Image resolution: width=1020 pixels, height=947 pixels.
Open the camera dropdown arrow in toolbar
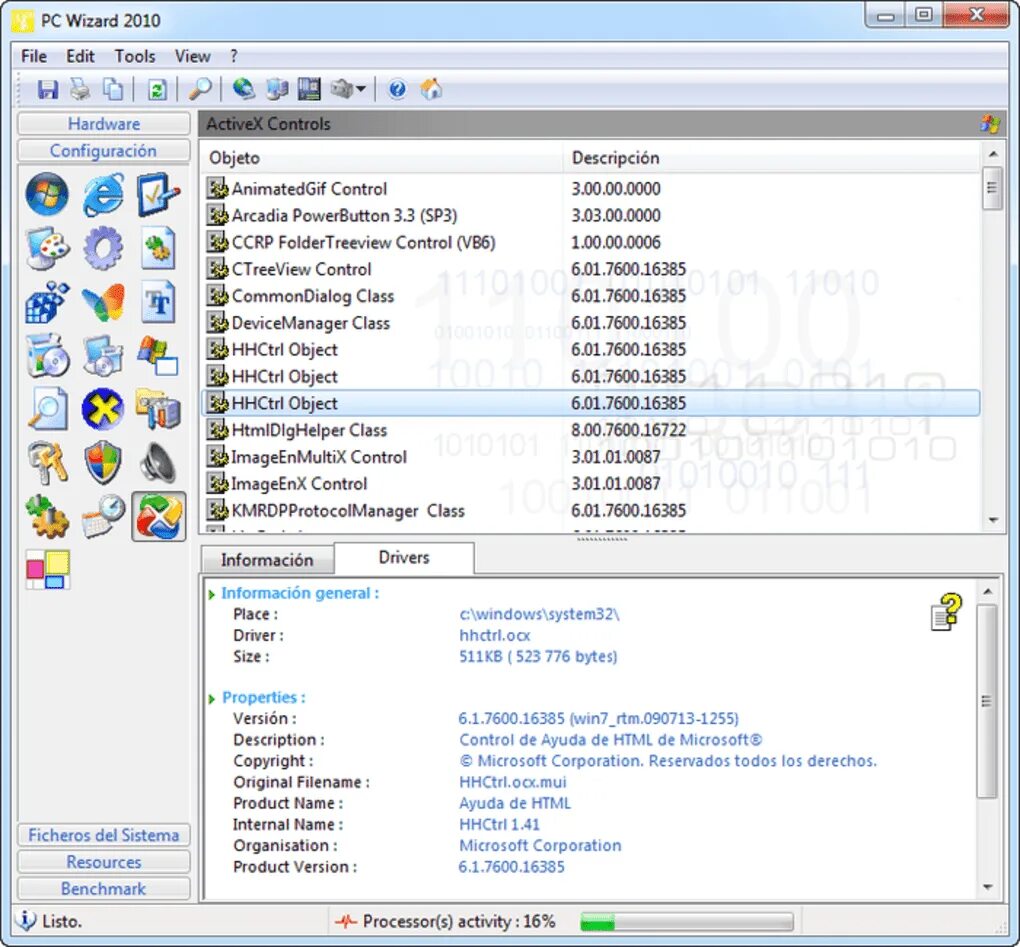pos(361,88)
